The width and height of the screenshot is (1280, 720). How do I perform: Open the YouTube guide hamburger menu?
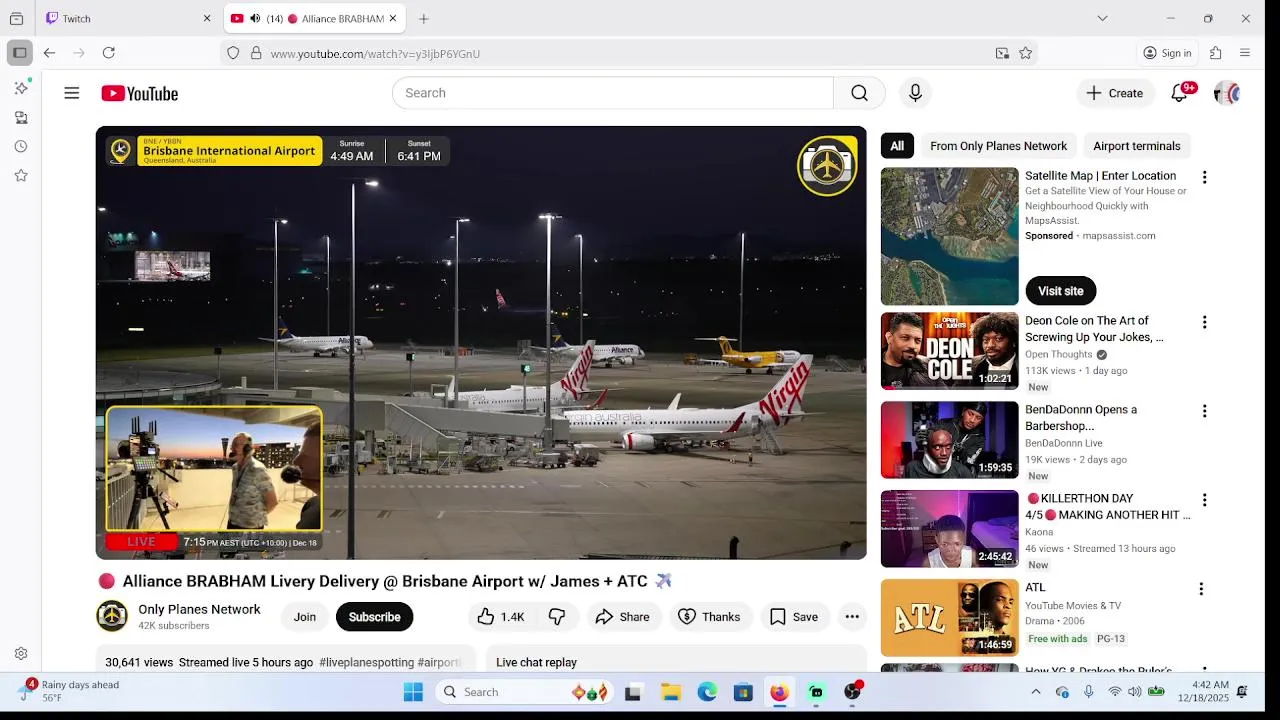72,93
